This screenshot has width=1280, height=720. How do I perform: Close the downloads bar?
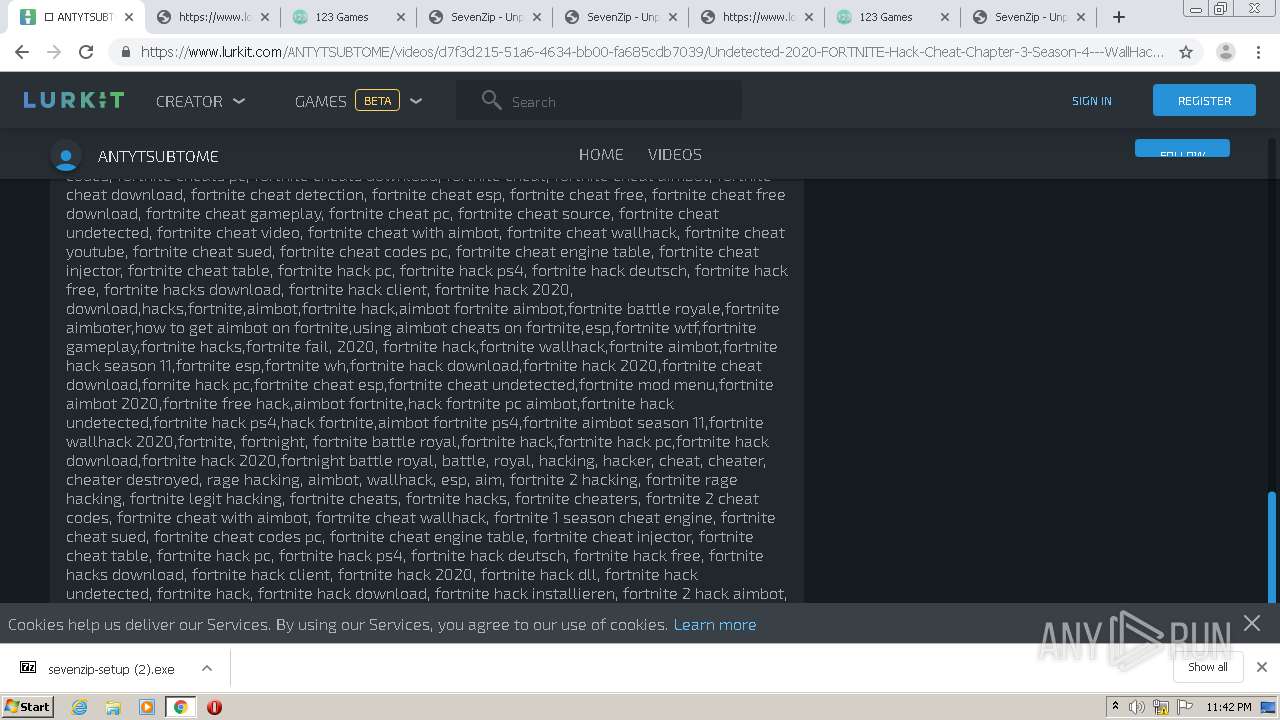point(1261,667)
